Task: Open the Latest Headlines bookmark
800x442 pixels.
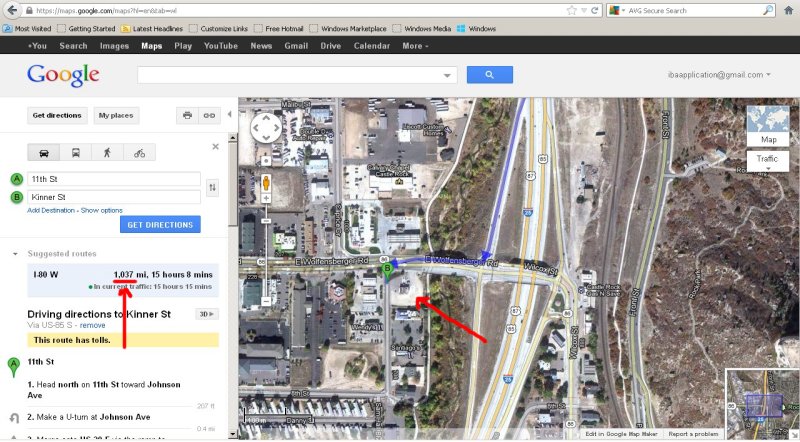Action: tap(152, 29)
